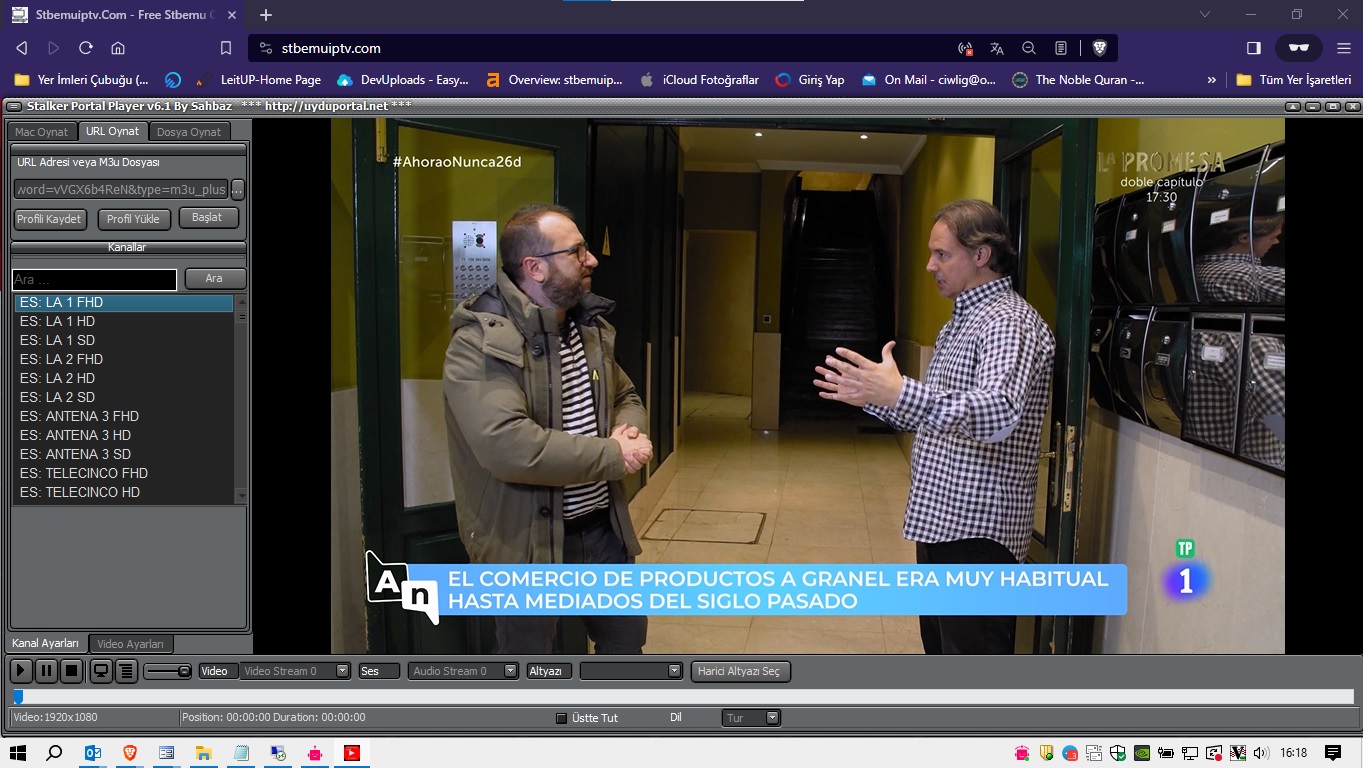Select channel ES: ANTENA 3 HD
Viewport: 1363px width, 768px height.
click(124, 435)
